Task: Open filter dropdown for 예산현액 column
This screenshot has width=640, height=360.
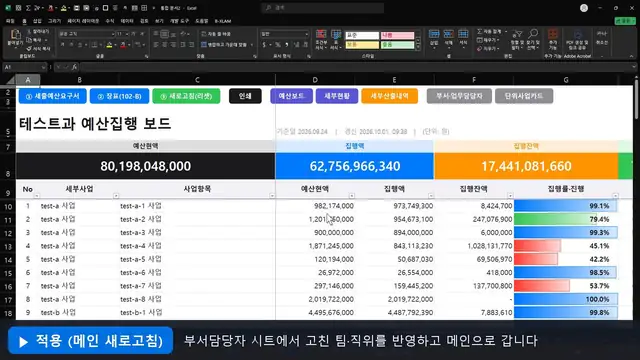Action: pos(351,196)
